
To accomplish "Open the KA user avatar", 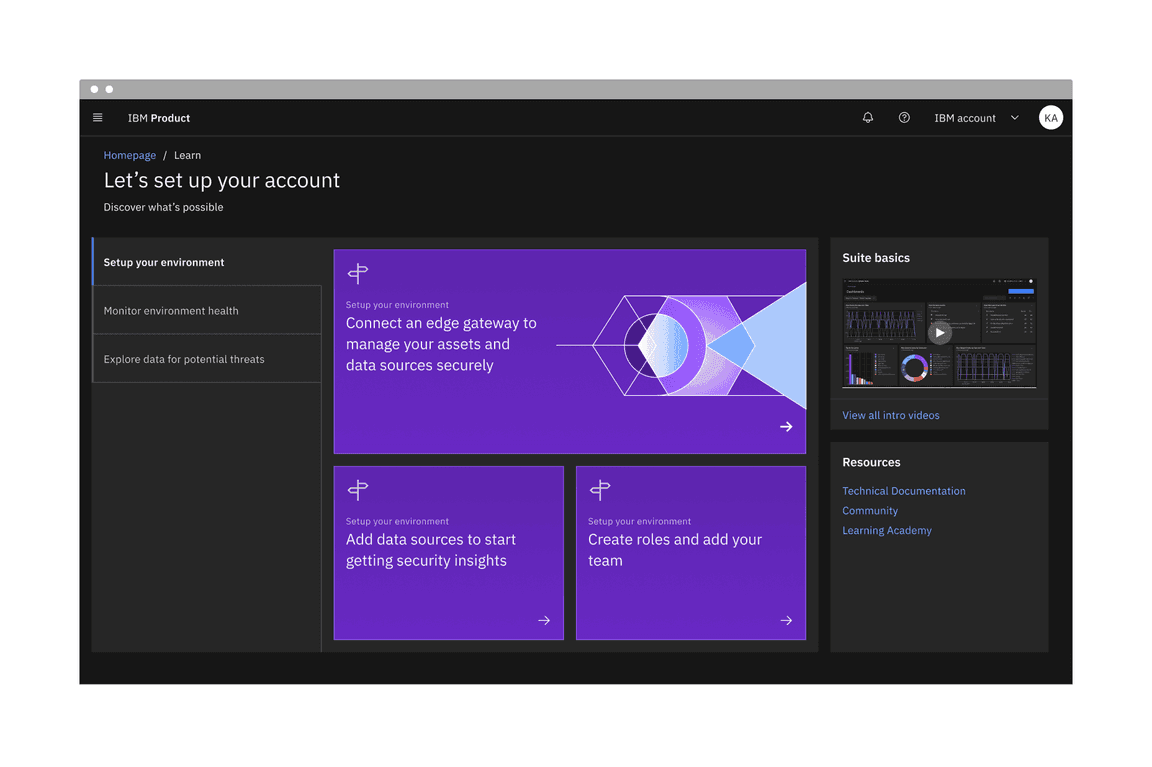I will tap(1050, 118).
